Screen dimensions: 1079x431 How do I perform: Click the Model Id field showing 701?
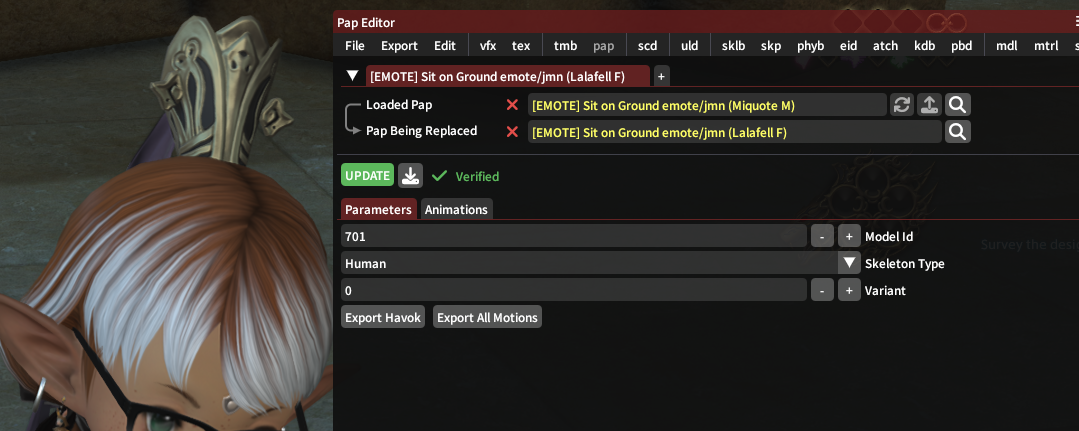coord(574,236)
